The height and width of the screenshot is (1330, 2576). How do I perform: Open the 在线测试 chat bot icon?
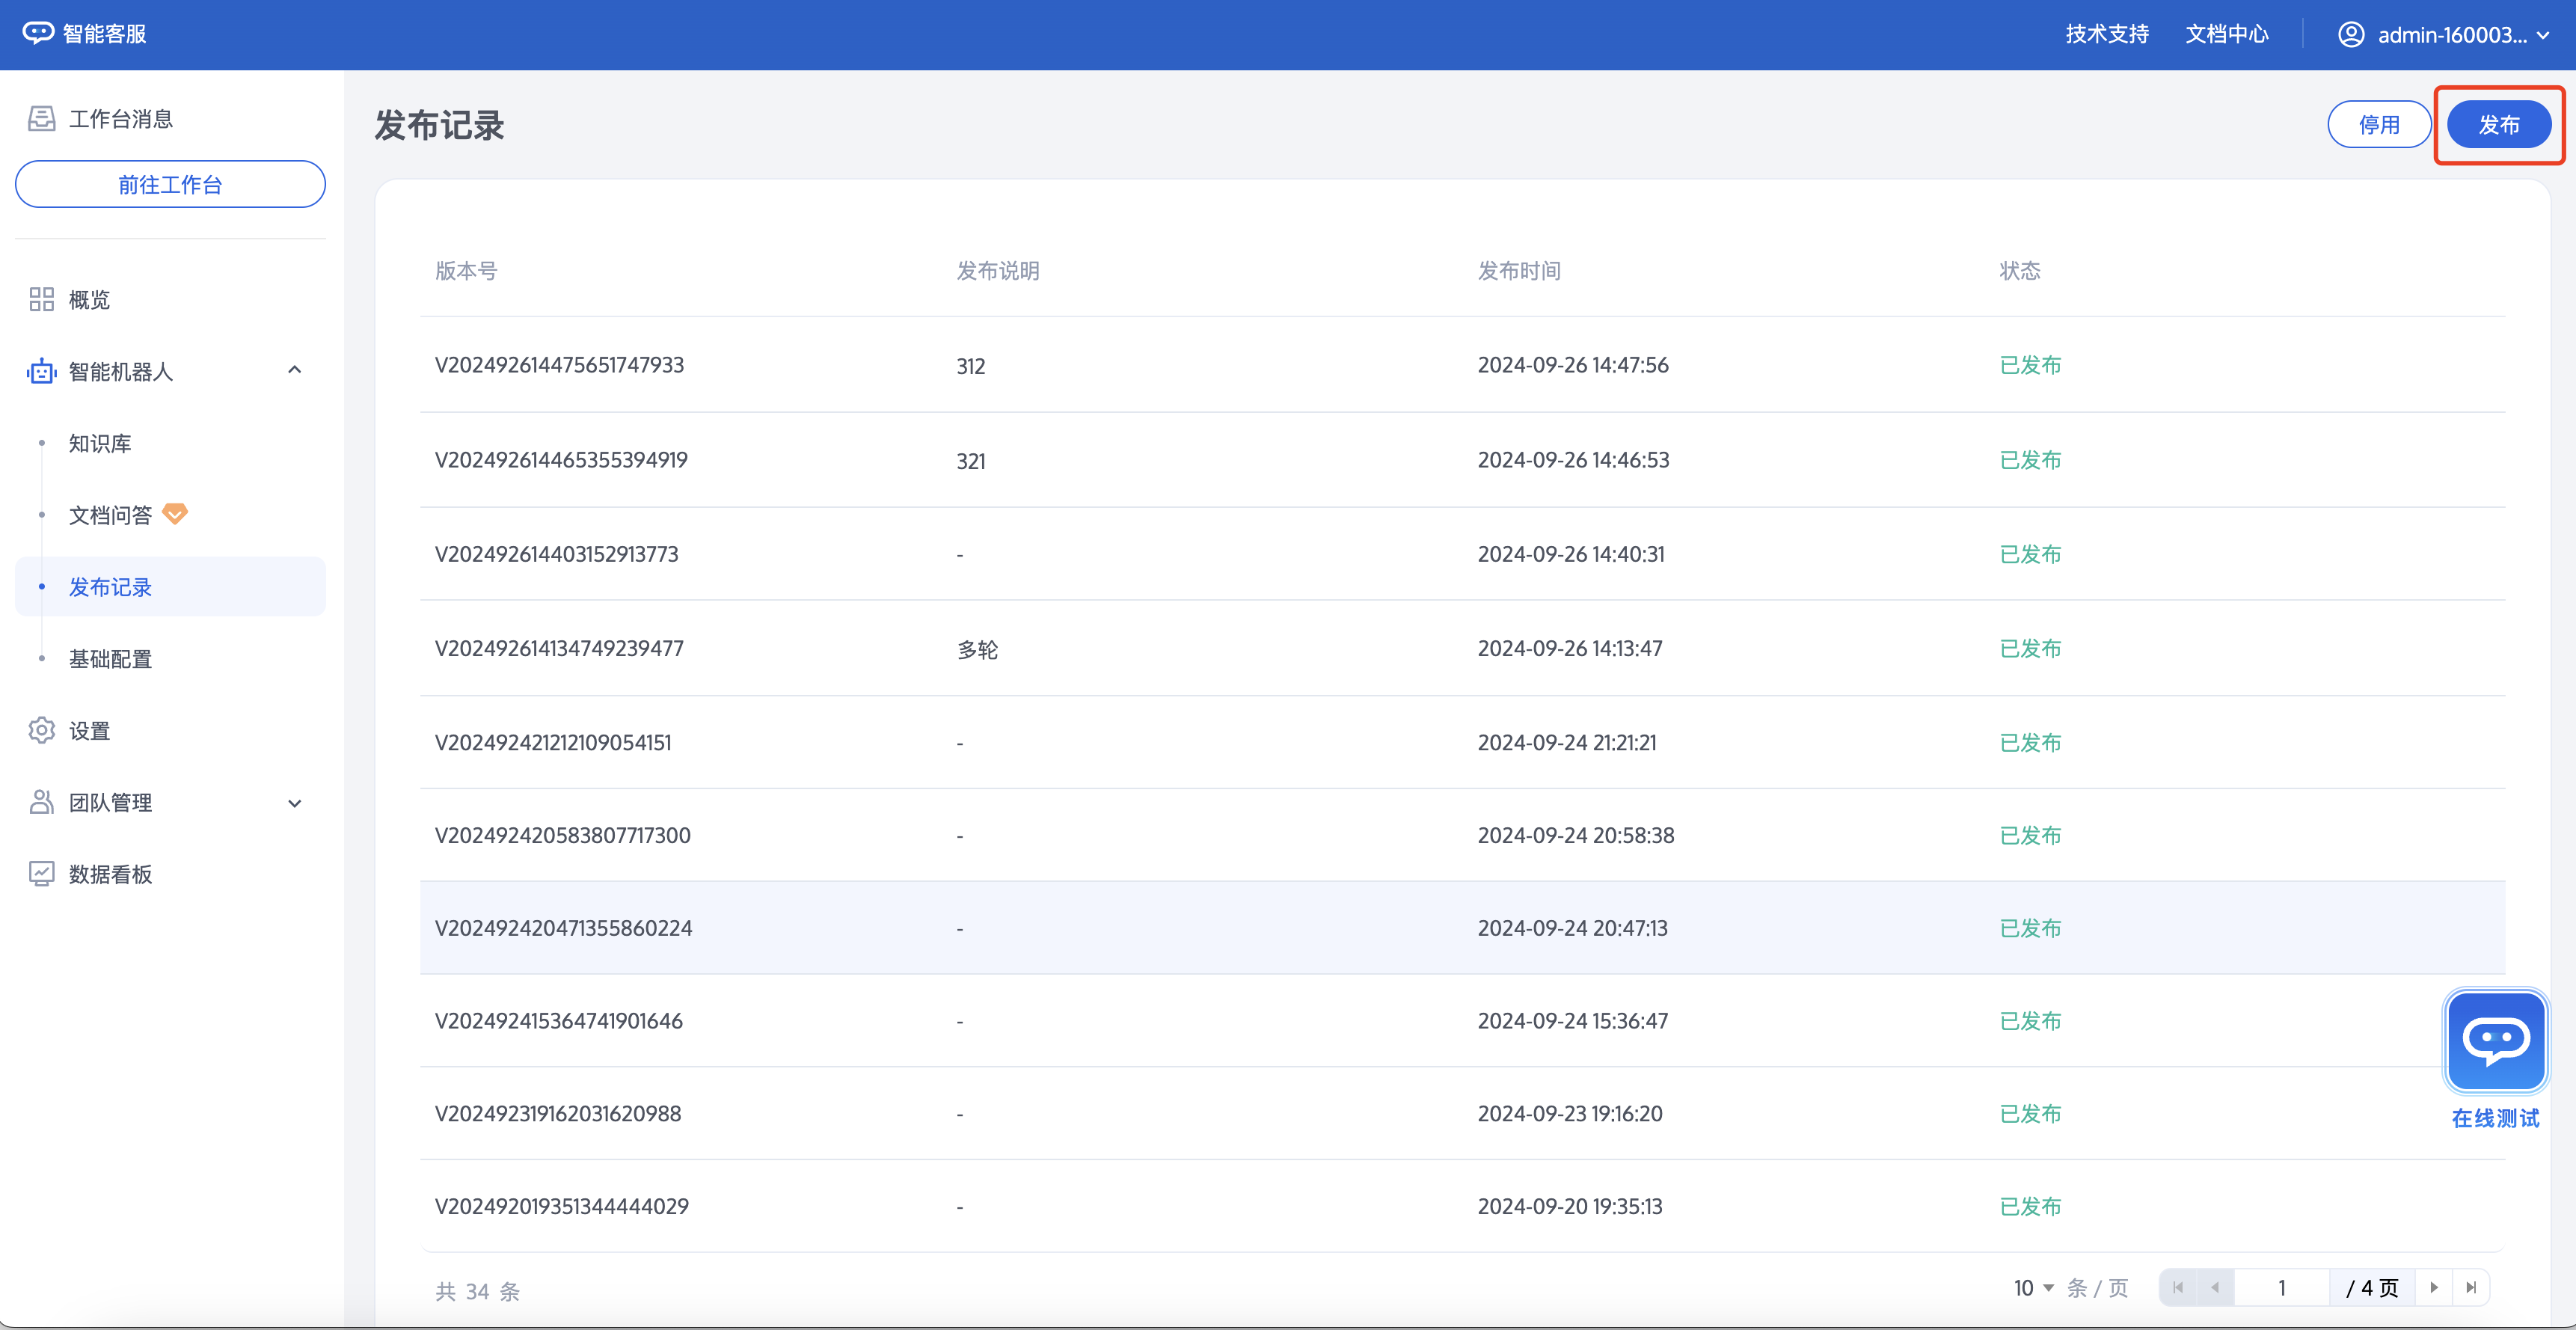(x=2495, y=1041)
